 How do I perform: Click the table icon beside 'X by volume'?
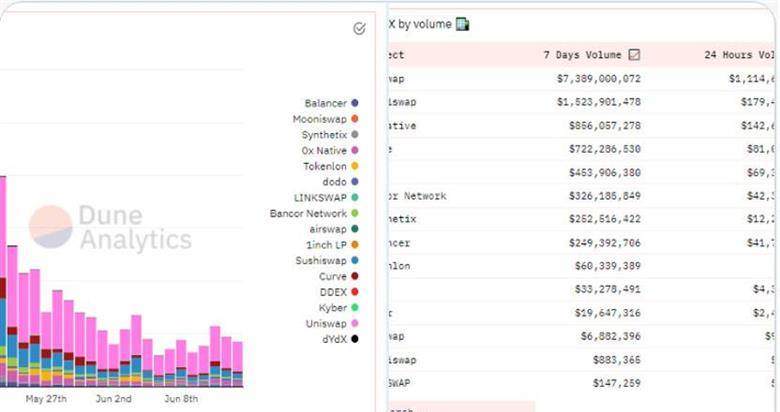tap(462, 24)
